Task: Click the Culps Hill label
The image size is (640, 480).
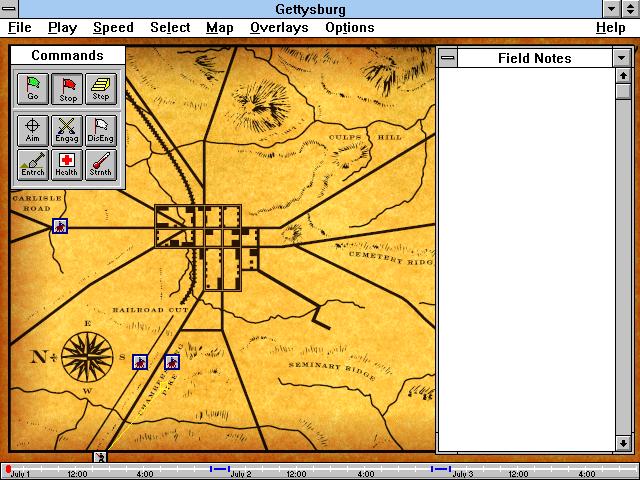Action: (x=365, y=137)
